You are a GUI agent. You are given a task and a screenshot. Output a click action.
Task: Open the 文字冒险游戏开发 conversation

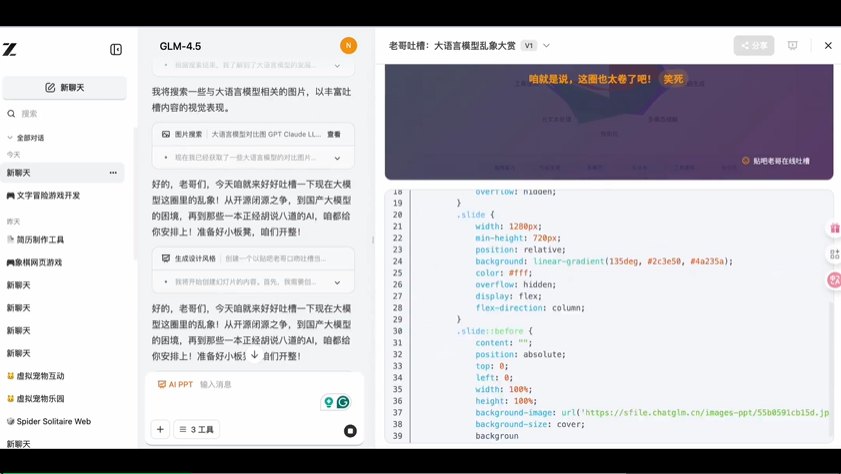pos(43,195)
